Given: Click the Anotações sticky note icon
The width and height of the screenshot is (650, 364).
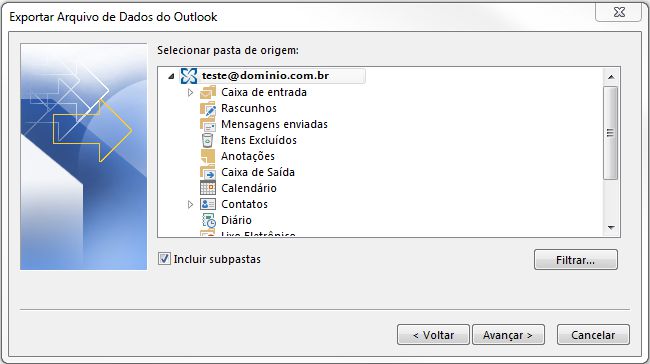Looking at the screenshot, I should click(x=208, y=156).
